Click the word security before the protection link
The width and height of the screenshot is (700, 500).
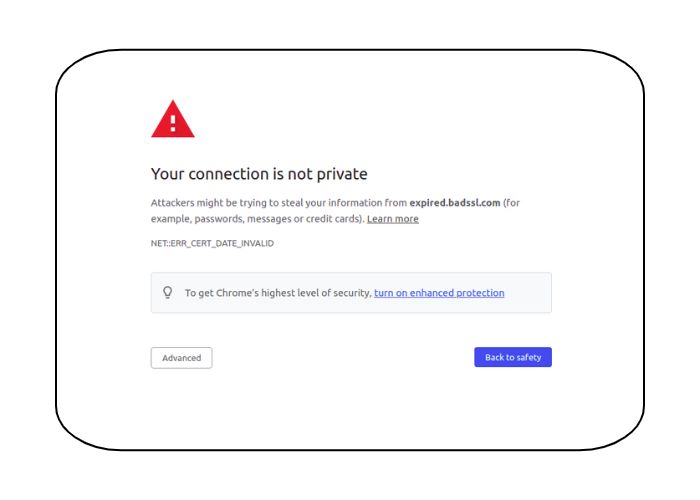point(354,293)
